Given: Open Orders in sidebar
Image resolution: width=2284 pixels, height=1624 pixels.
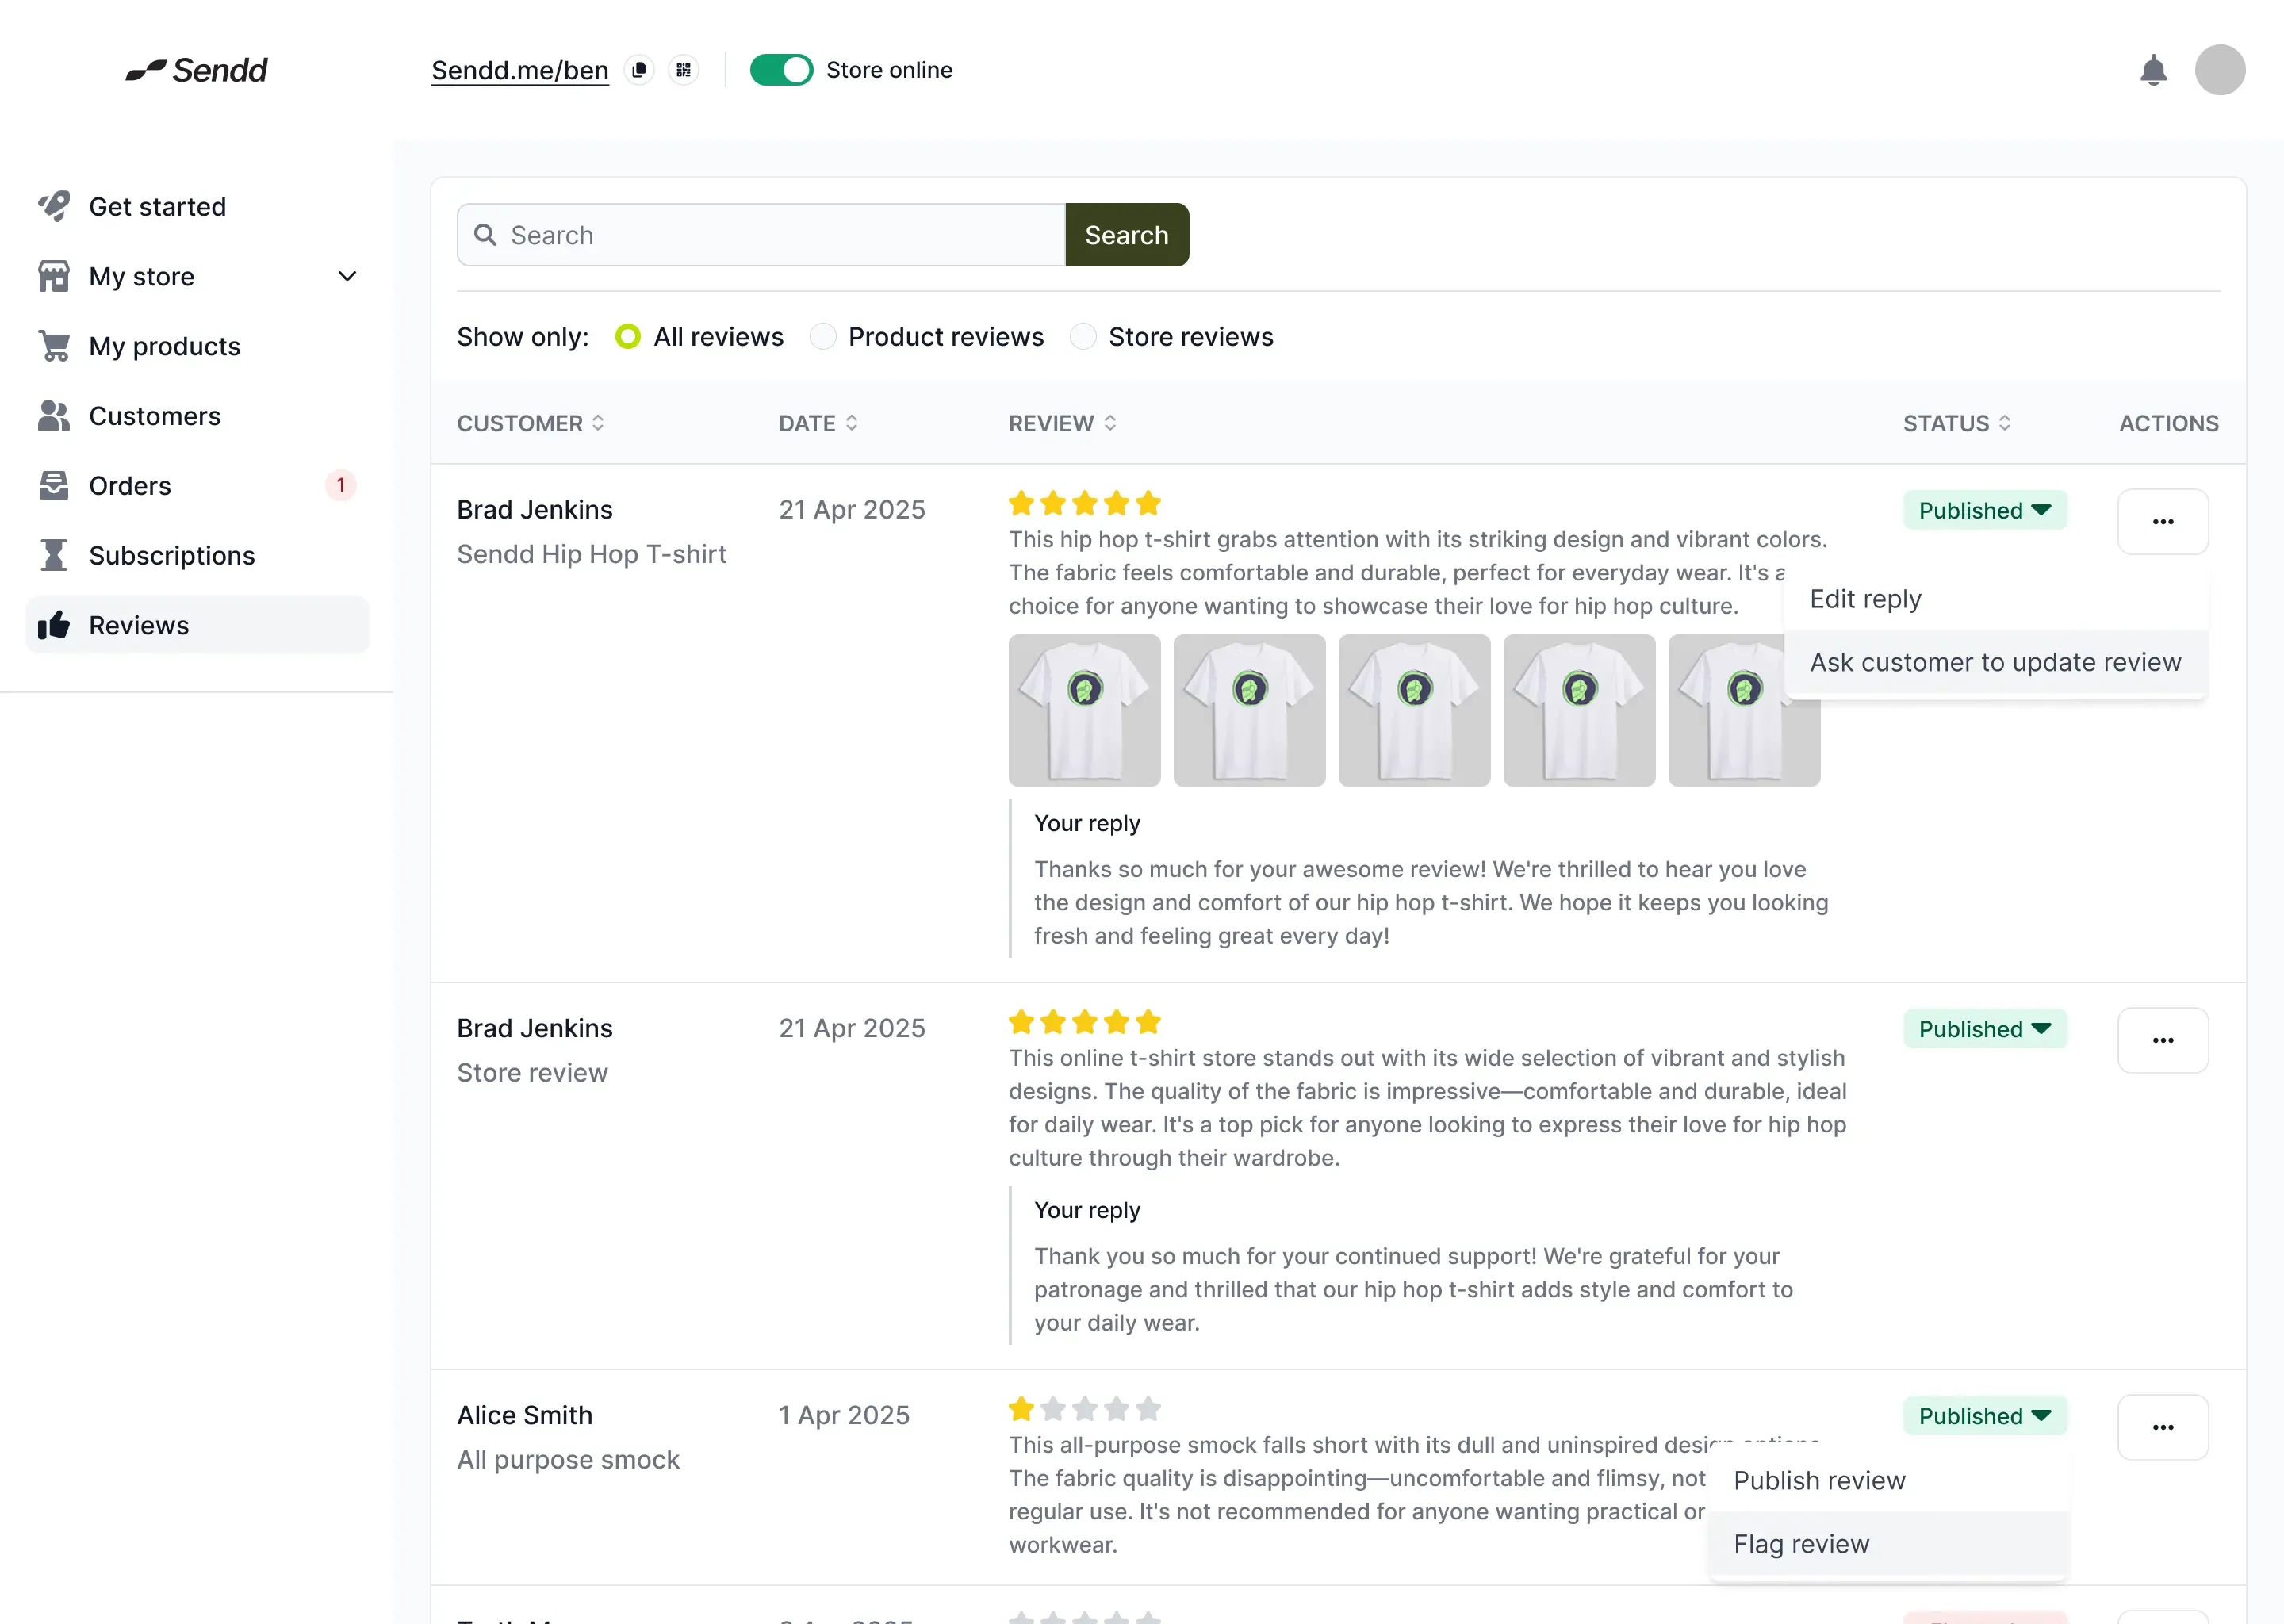Looking at the screenshot, I should (x=197, y=485).
